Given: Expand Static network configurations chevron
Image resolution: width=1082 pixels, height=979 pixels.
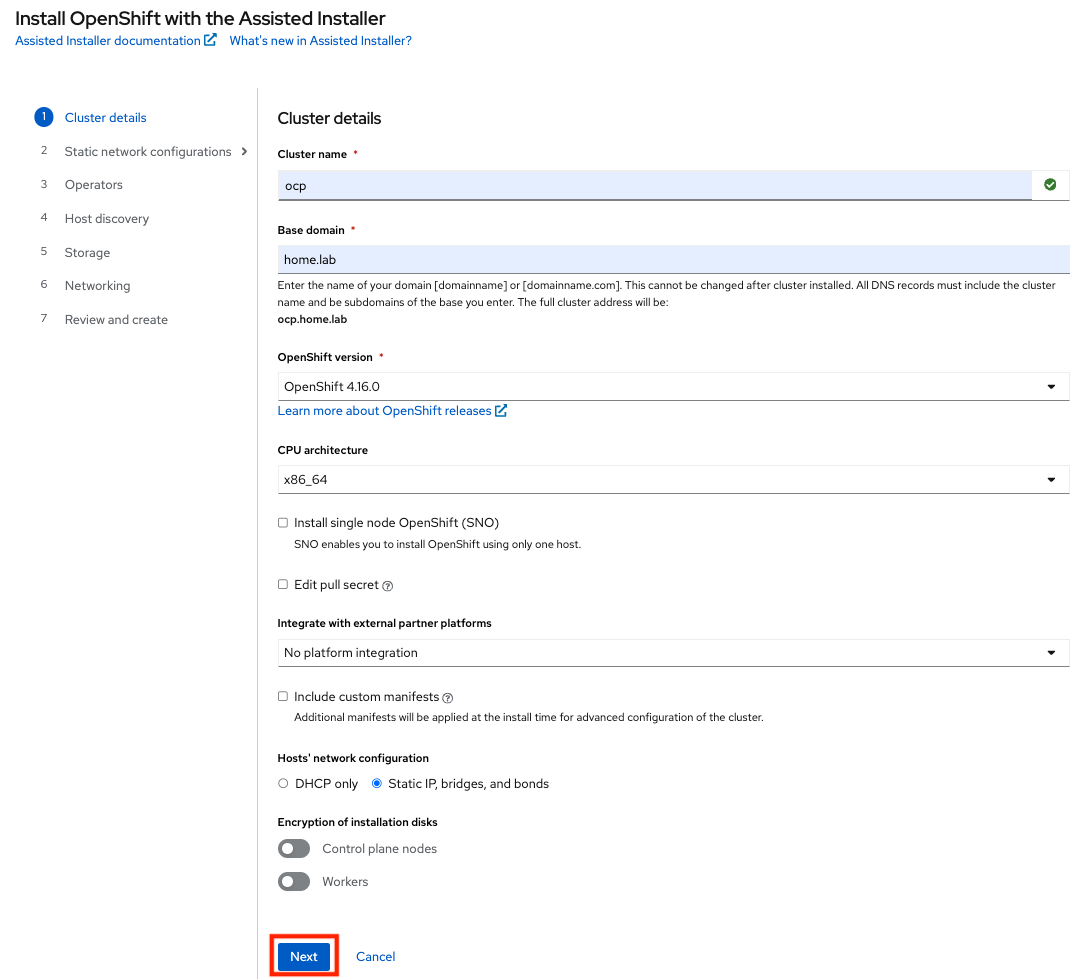Looking at the screenshot, I should [x=244, y=151].
